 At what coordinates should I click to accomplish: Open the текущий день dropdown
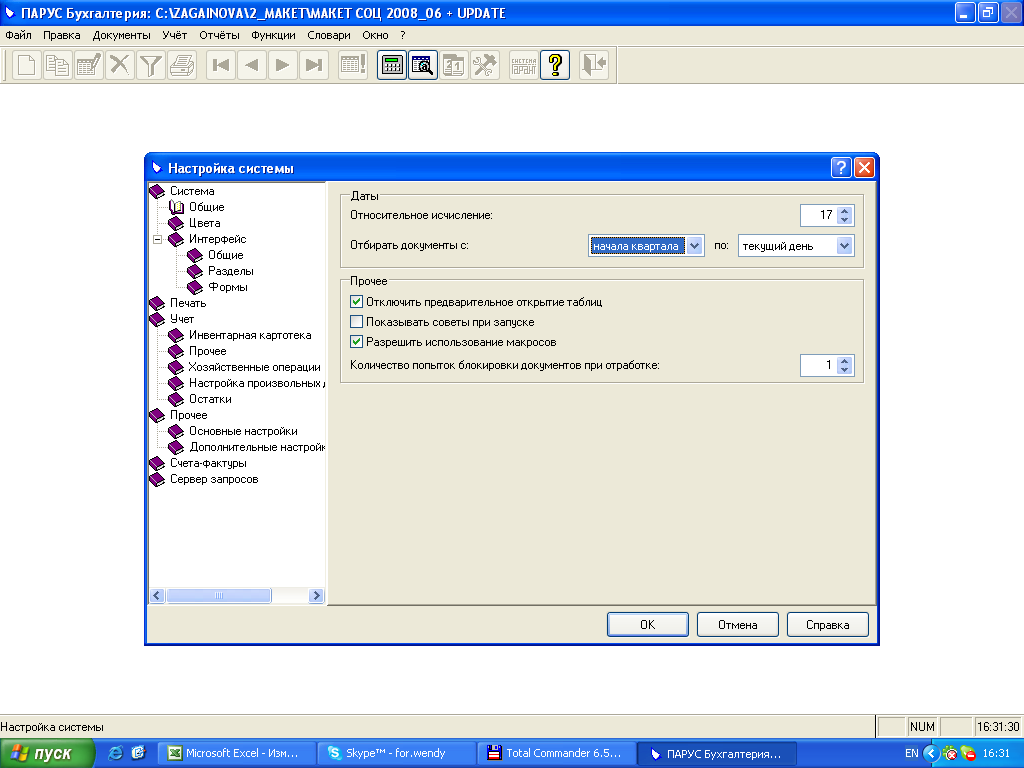844,246
